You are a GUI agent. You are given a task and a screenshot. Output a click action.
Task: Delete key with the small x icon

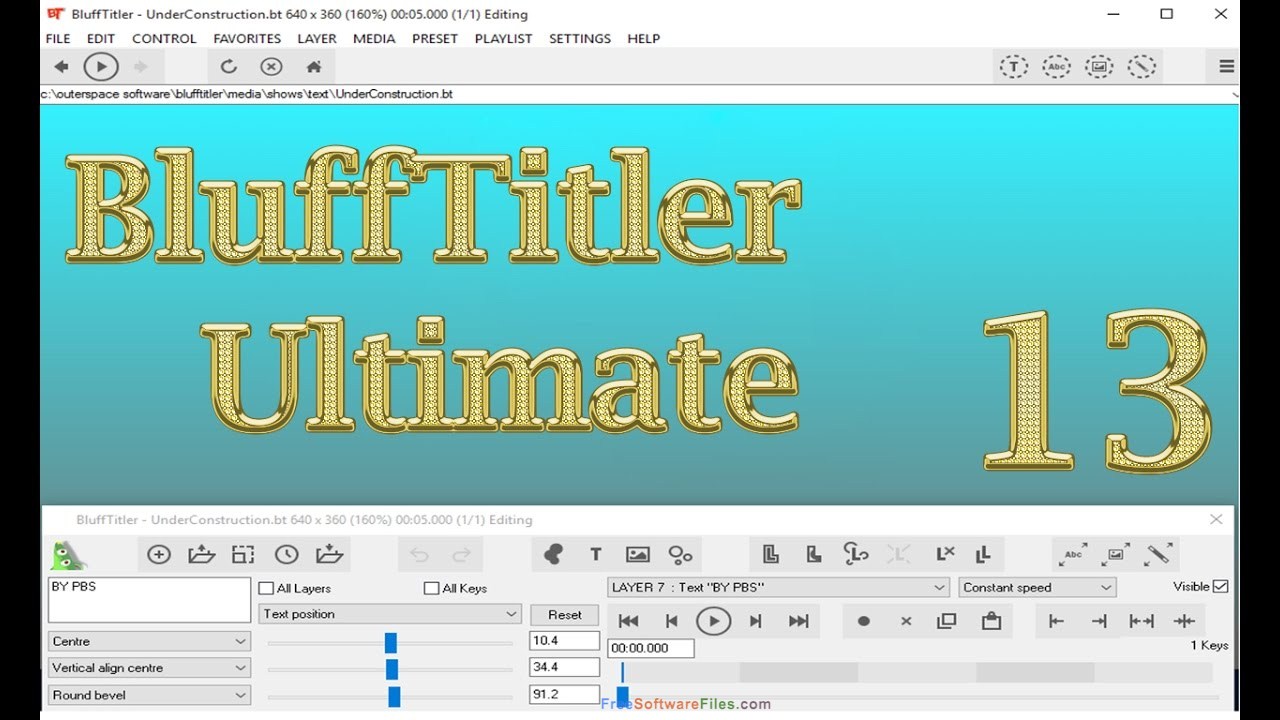(x=906, y=621)
